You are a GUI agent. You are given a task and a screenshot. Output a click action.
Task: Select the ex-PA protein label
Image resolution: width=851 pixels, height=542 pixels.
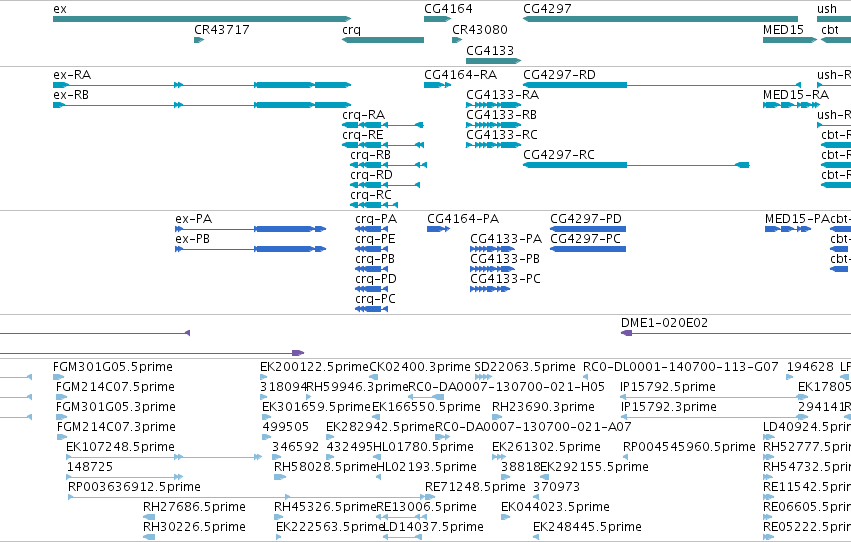point(194,219)
